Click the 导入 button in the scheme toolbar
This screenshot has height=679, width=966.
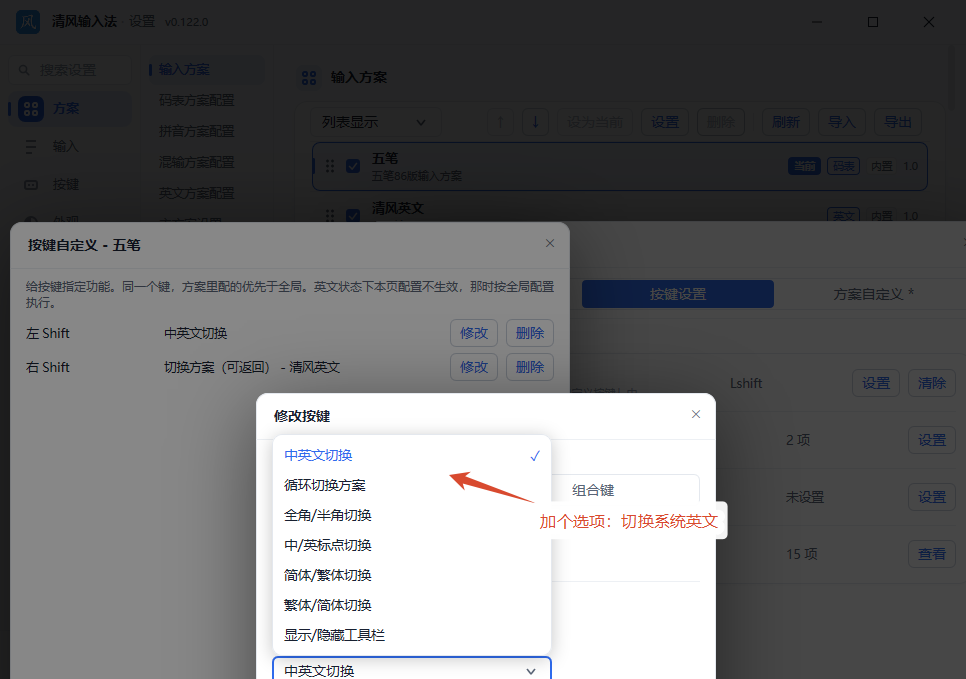(842, 122)
